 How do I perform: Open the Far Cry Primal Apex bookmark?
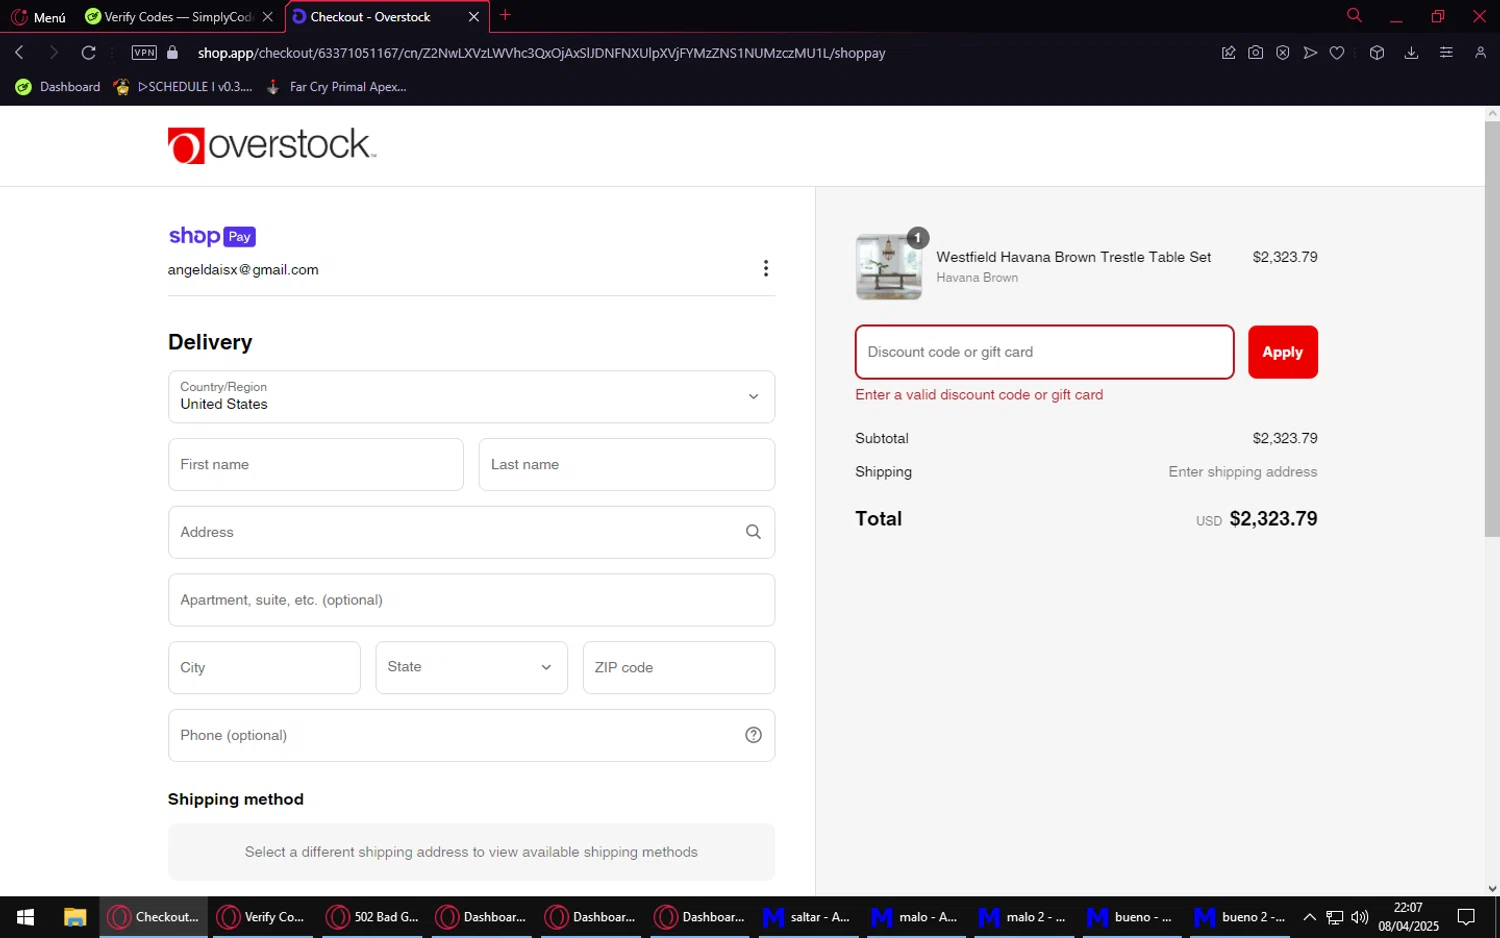point(336,87)
